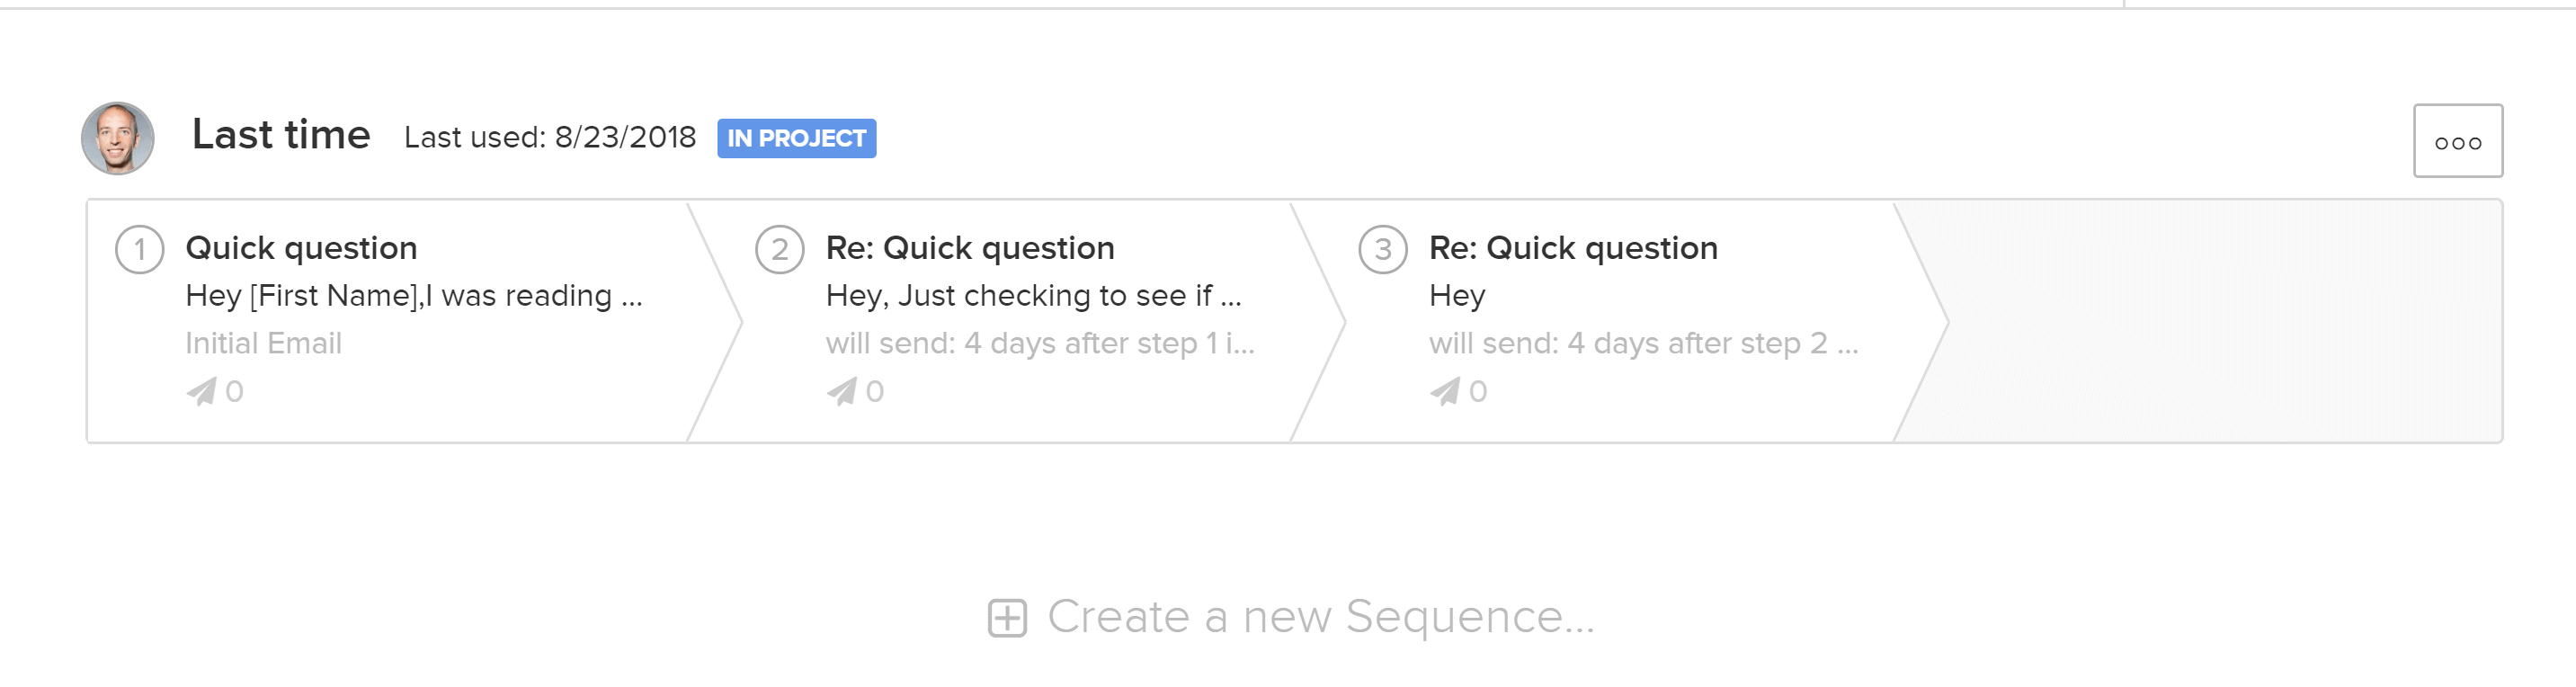This screenshot has height=687, width=2576.
Task: Click the sent paper-plane icon in step 2
Action: [841, 391]
